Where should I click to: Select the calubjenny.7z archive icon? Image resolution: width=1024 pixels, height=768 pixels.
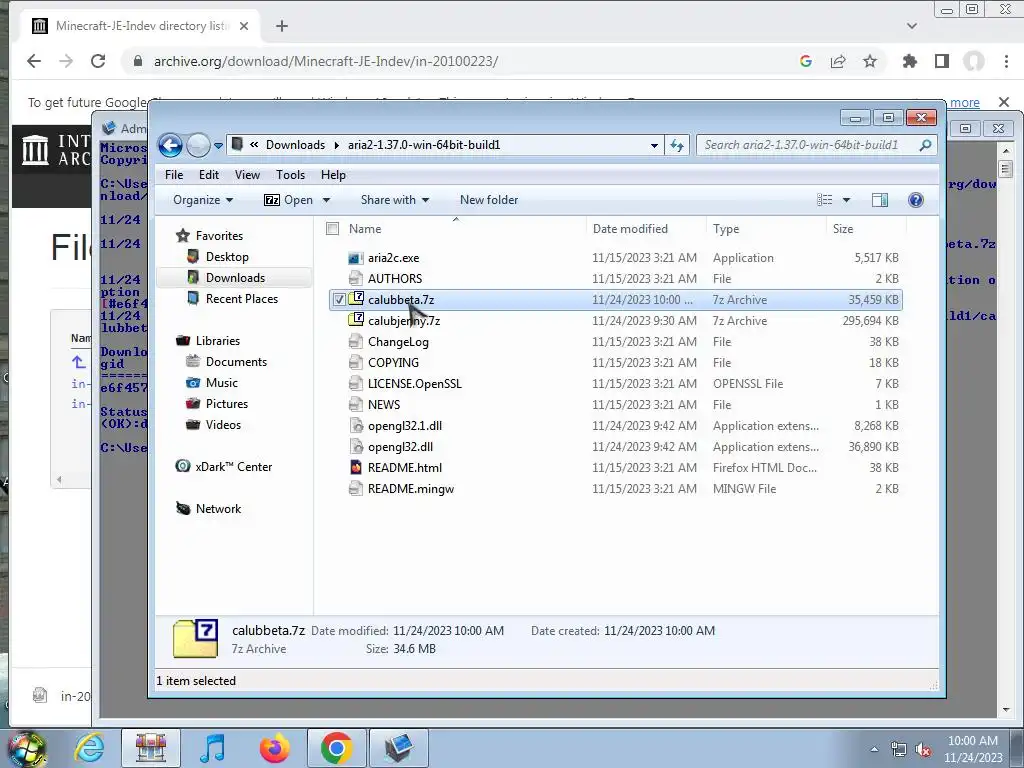pyautogui.click(x=356, y=320)
